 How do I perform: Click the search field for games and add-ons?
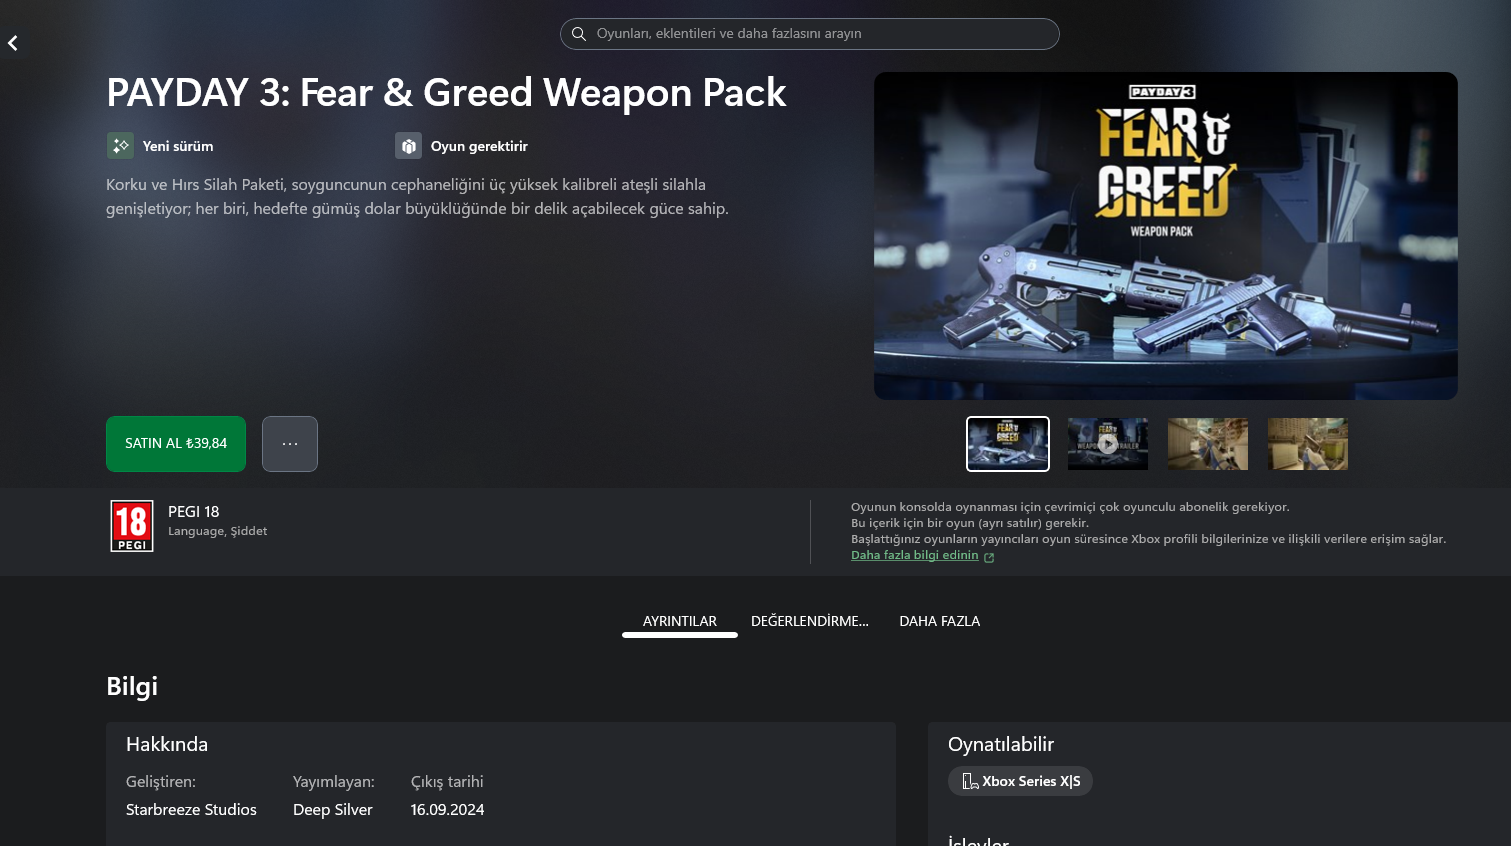click(x=810, y=34)
